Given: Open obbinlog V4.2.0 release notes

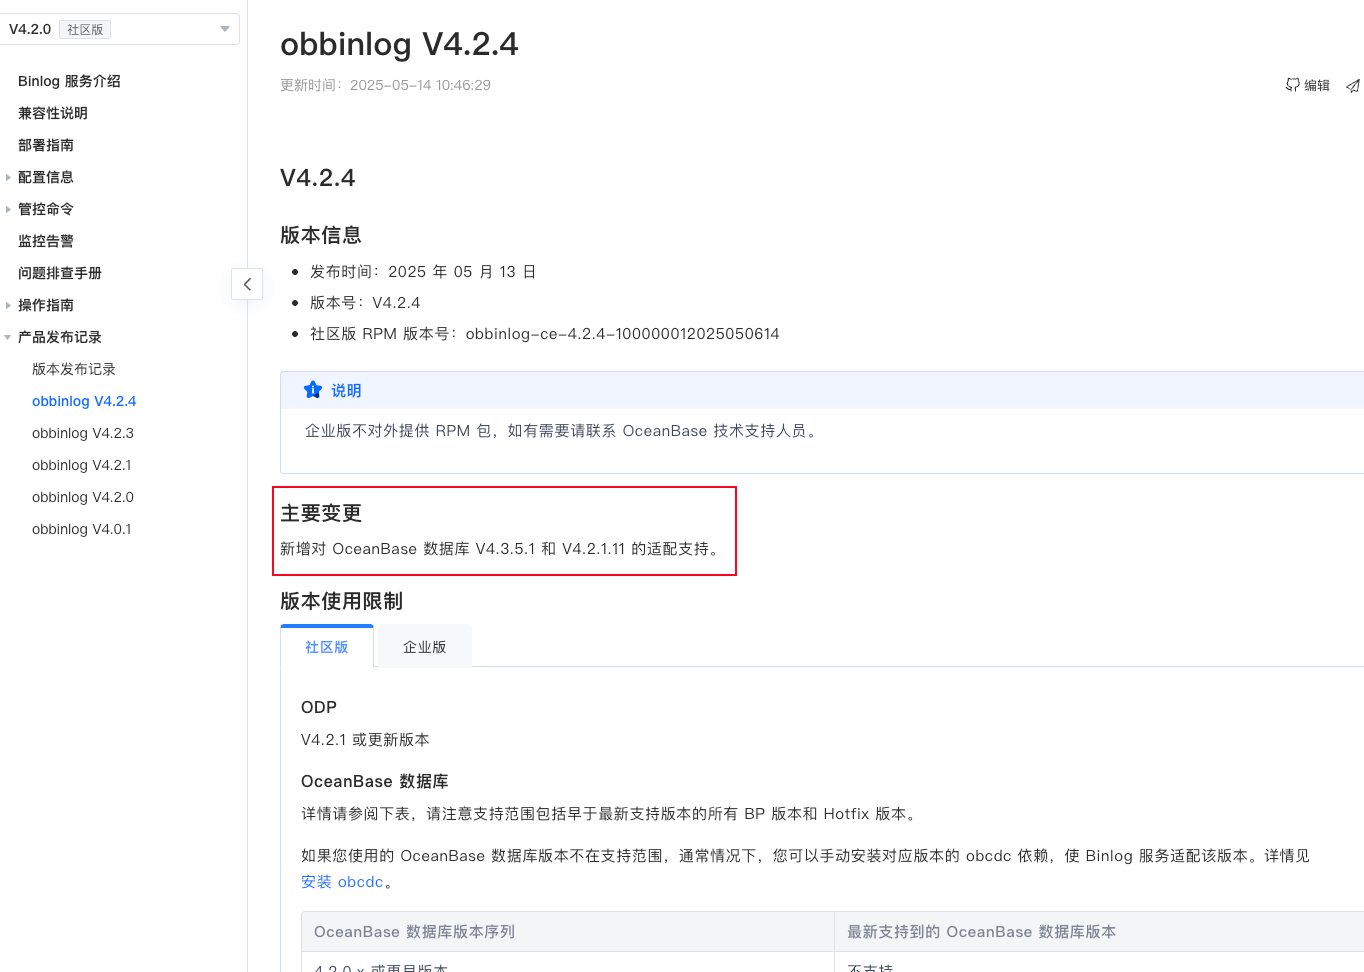Looking at the screenshot, I should (83, 497).
